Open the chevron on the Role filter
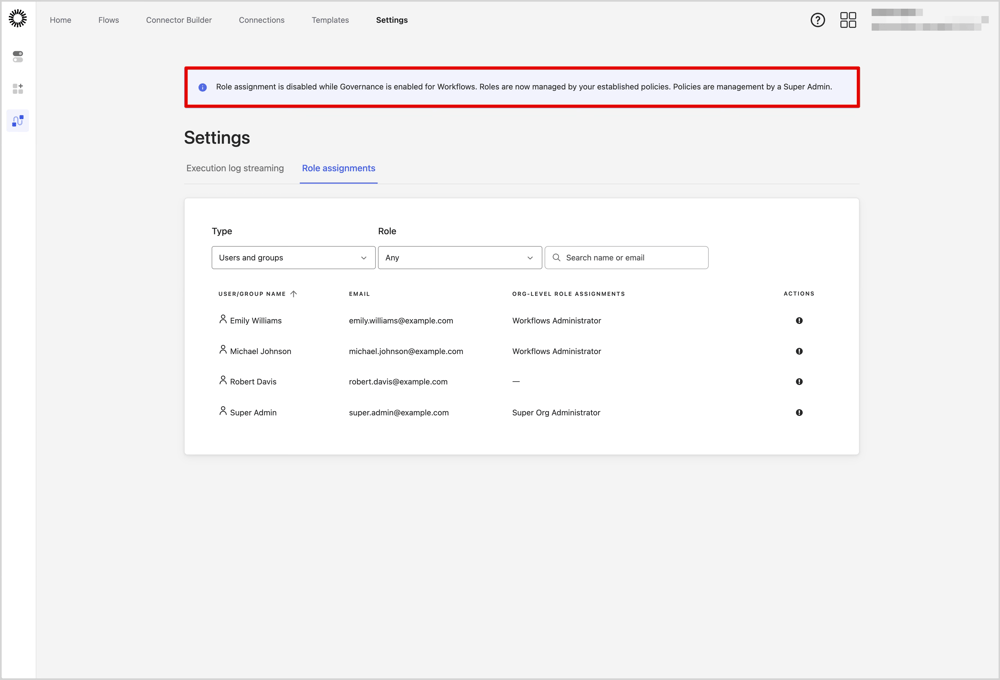The image size is (1000, 680). point(531,257)
